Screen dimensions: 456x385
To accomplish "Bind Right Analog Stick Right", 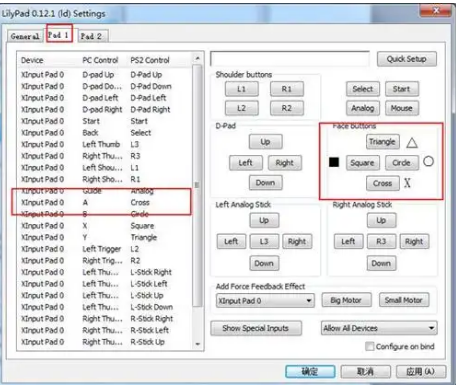I will [x=414, y=242].
